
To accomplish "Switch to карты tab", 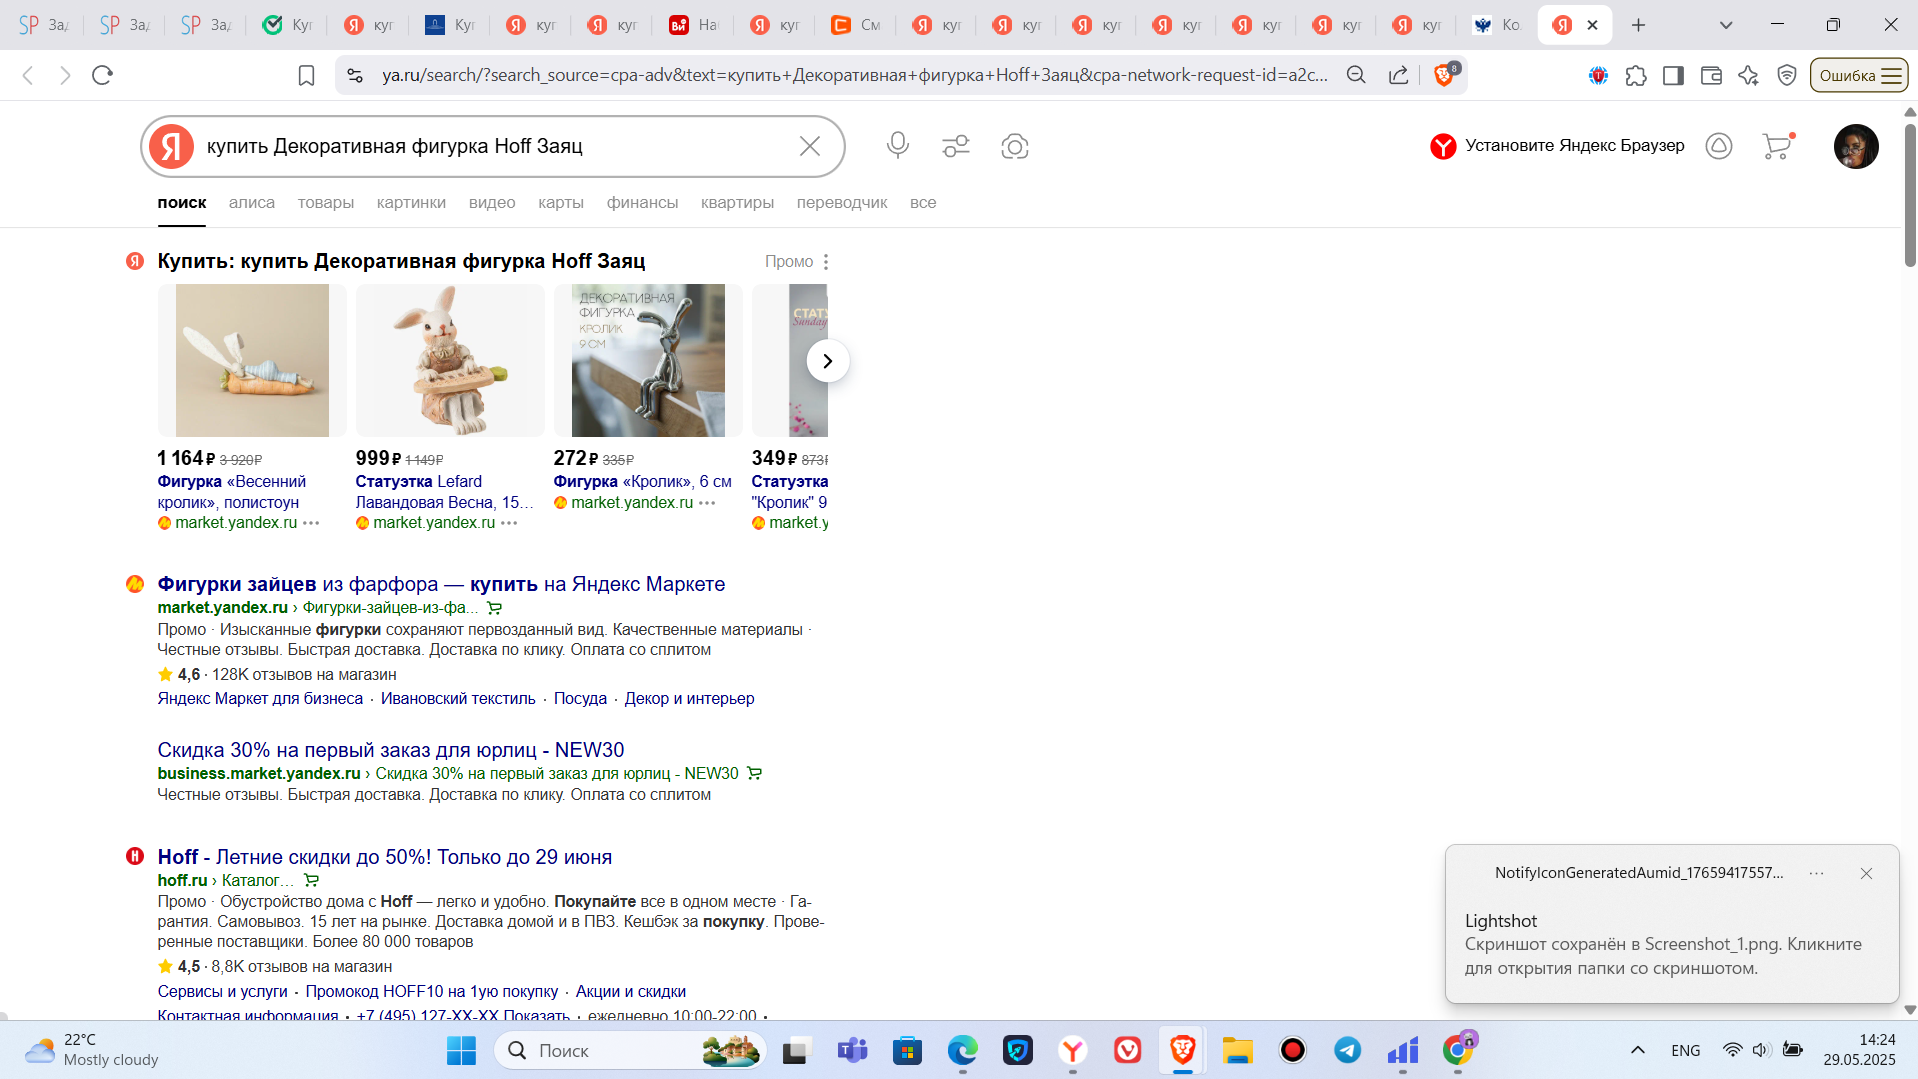I will (561, 202).
